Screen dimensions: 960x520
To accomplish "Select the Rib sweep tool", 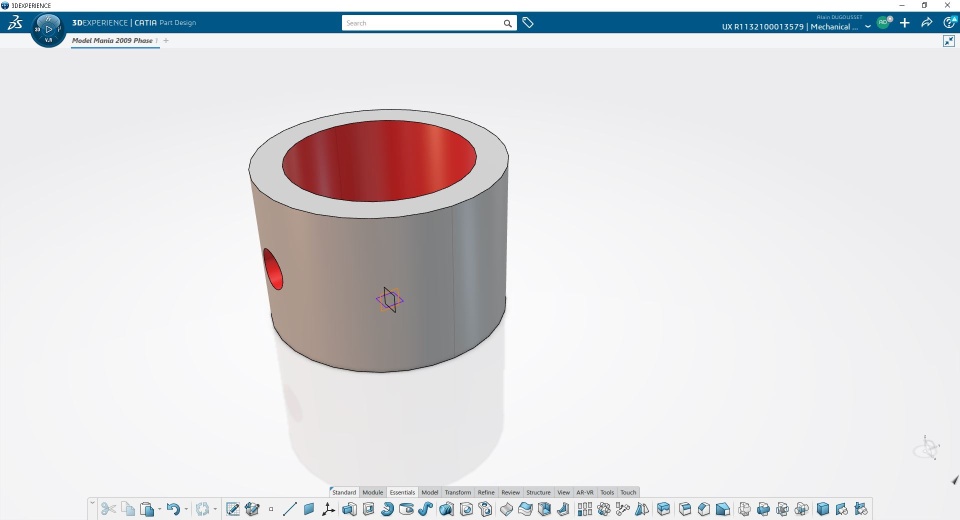I will pyautogui.click(x=426, y=509).
